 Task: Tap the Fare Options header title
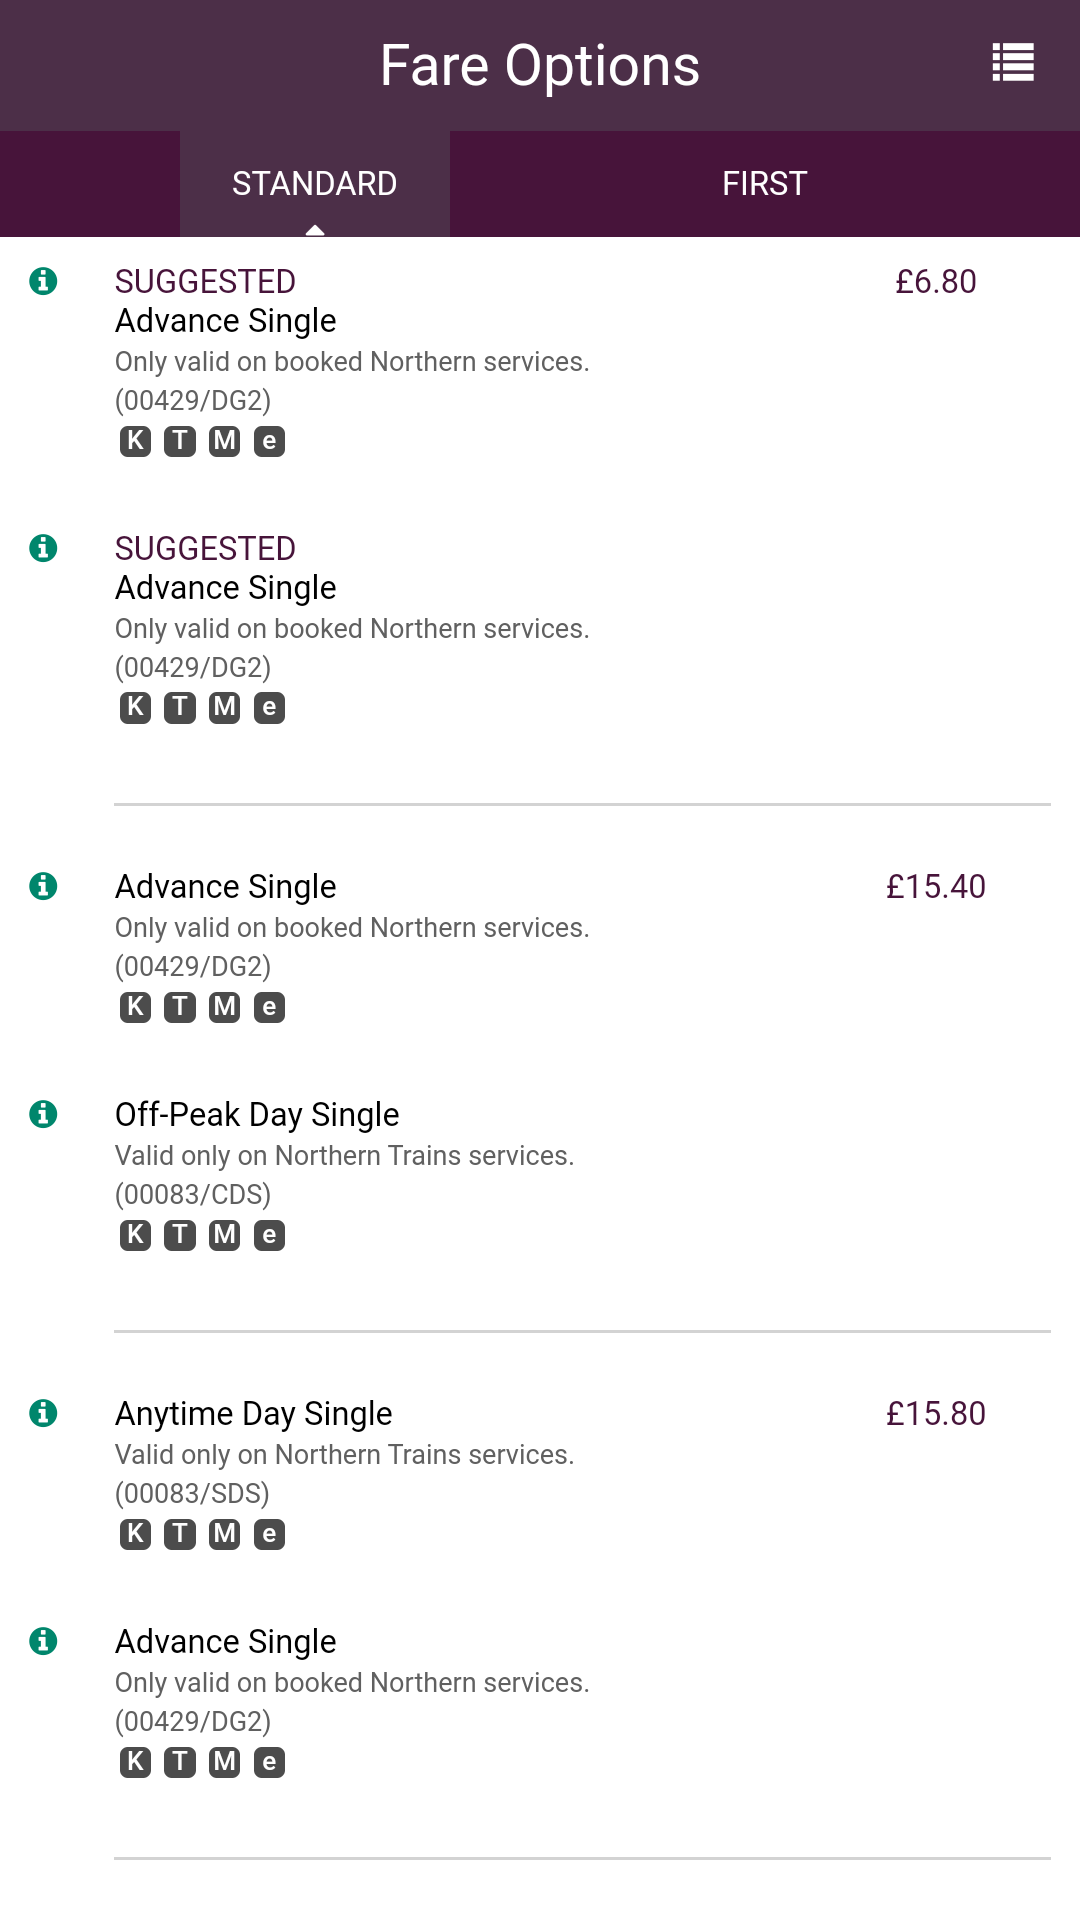click(540, 66)
